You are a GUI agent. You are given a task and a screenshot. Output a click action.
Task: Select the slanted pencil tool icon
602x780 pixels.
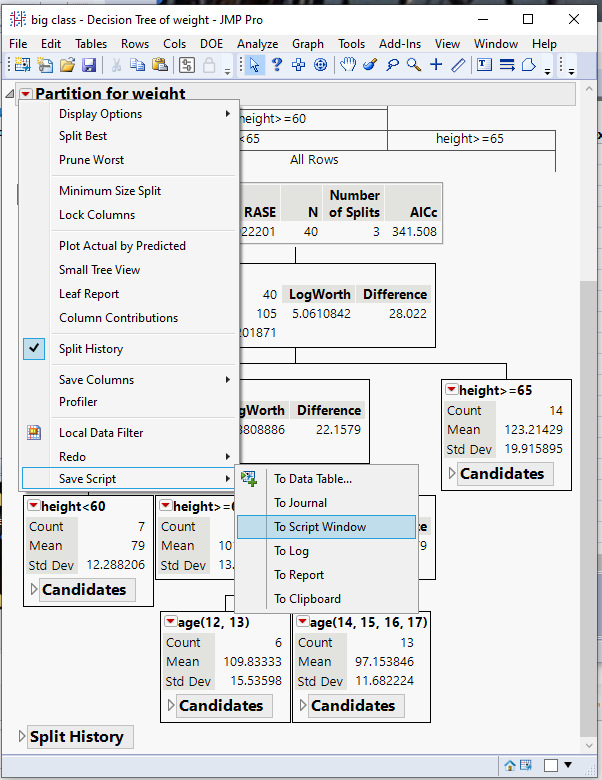(x=458, y=65)
